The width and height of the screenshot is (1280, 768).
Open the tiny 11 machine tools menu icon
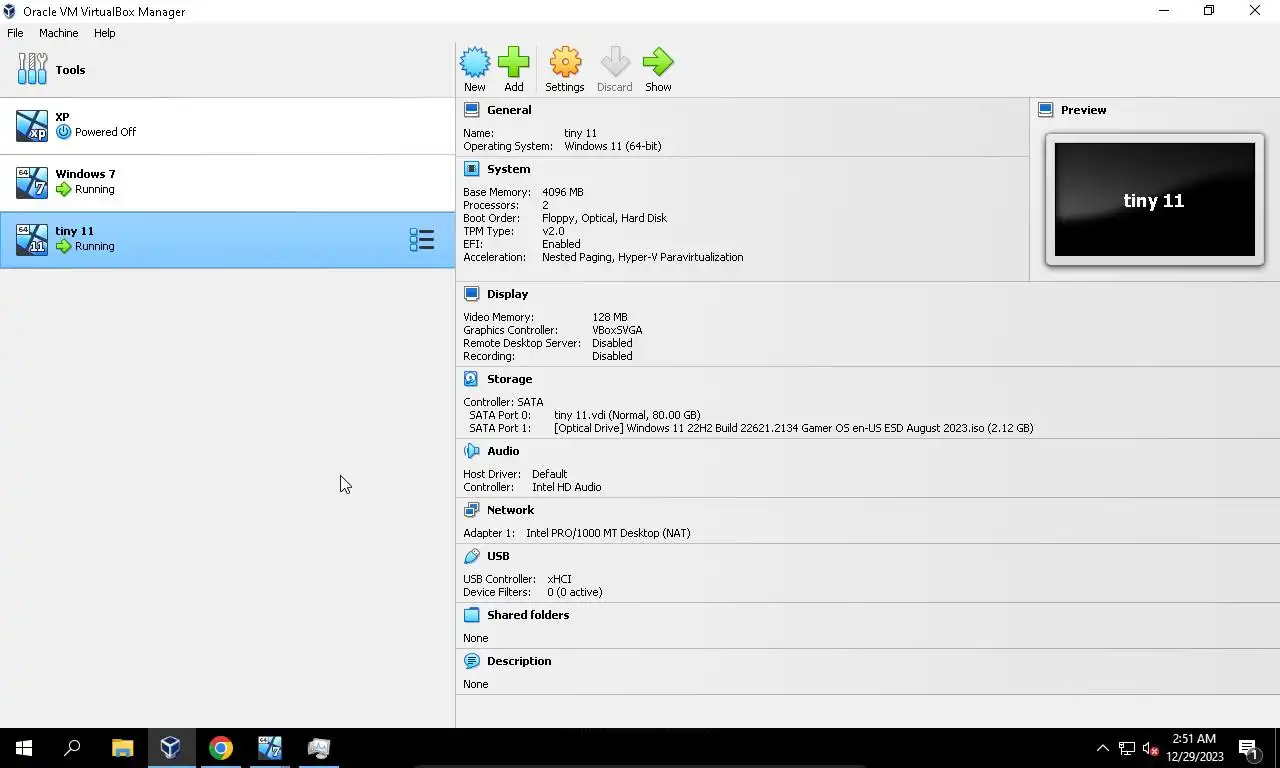[422, 240]
